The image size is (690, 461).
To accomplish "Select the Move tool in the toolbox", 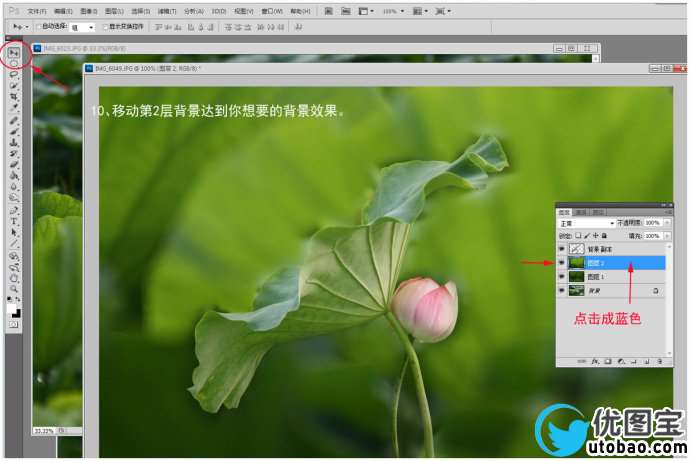I will (14, 51).
